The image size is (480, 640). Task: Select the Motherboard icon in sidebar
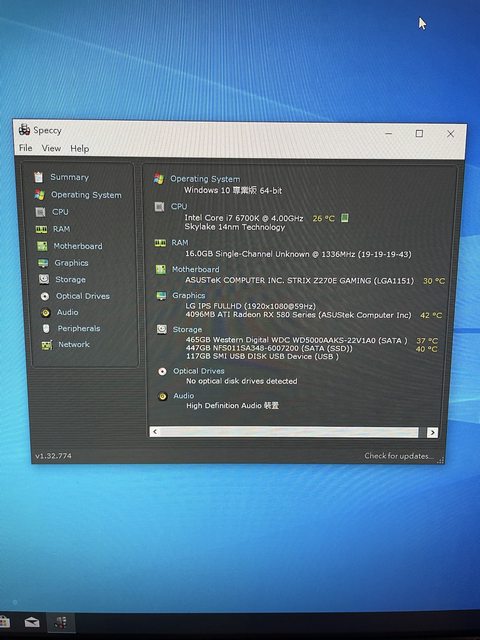tap(42, 246)
